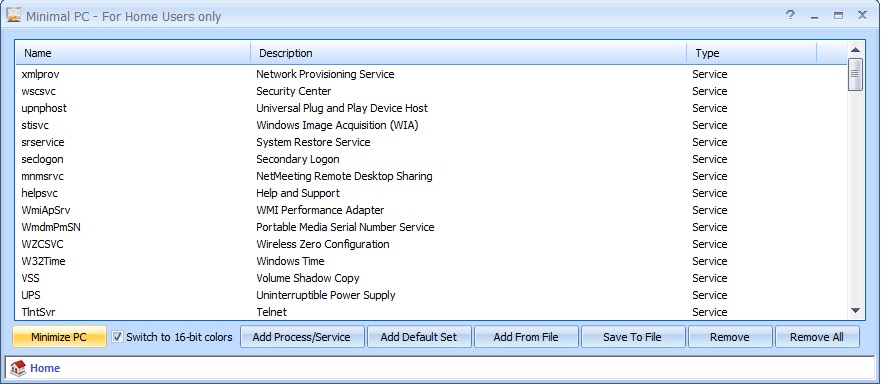Click 'Wireless Zero Configuration' description

tap(323, 244)
